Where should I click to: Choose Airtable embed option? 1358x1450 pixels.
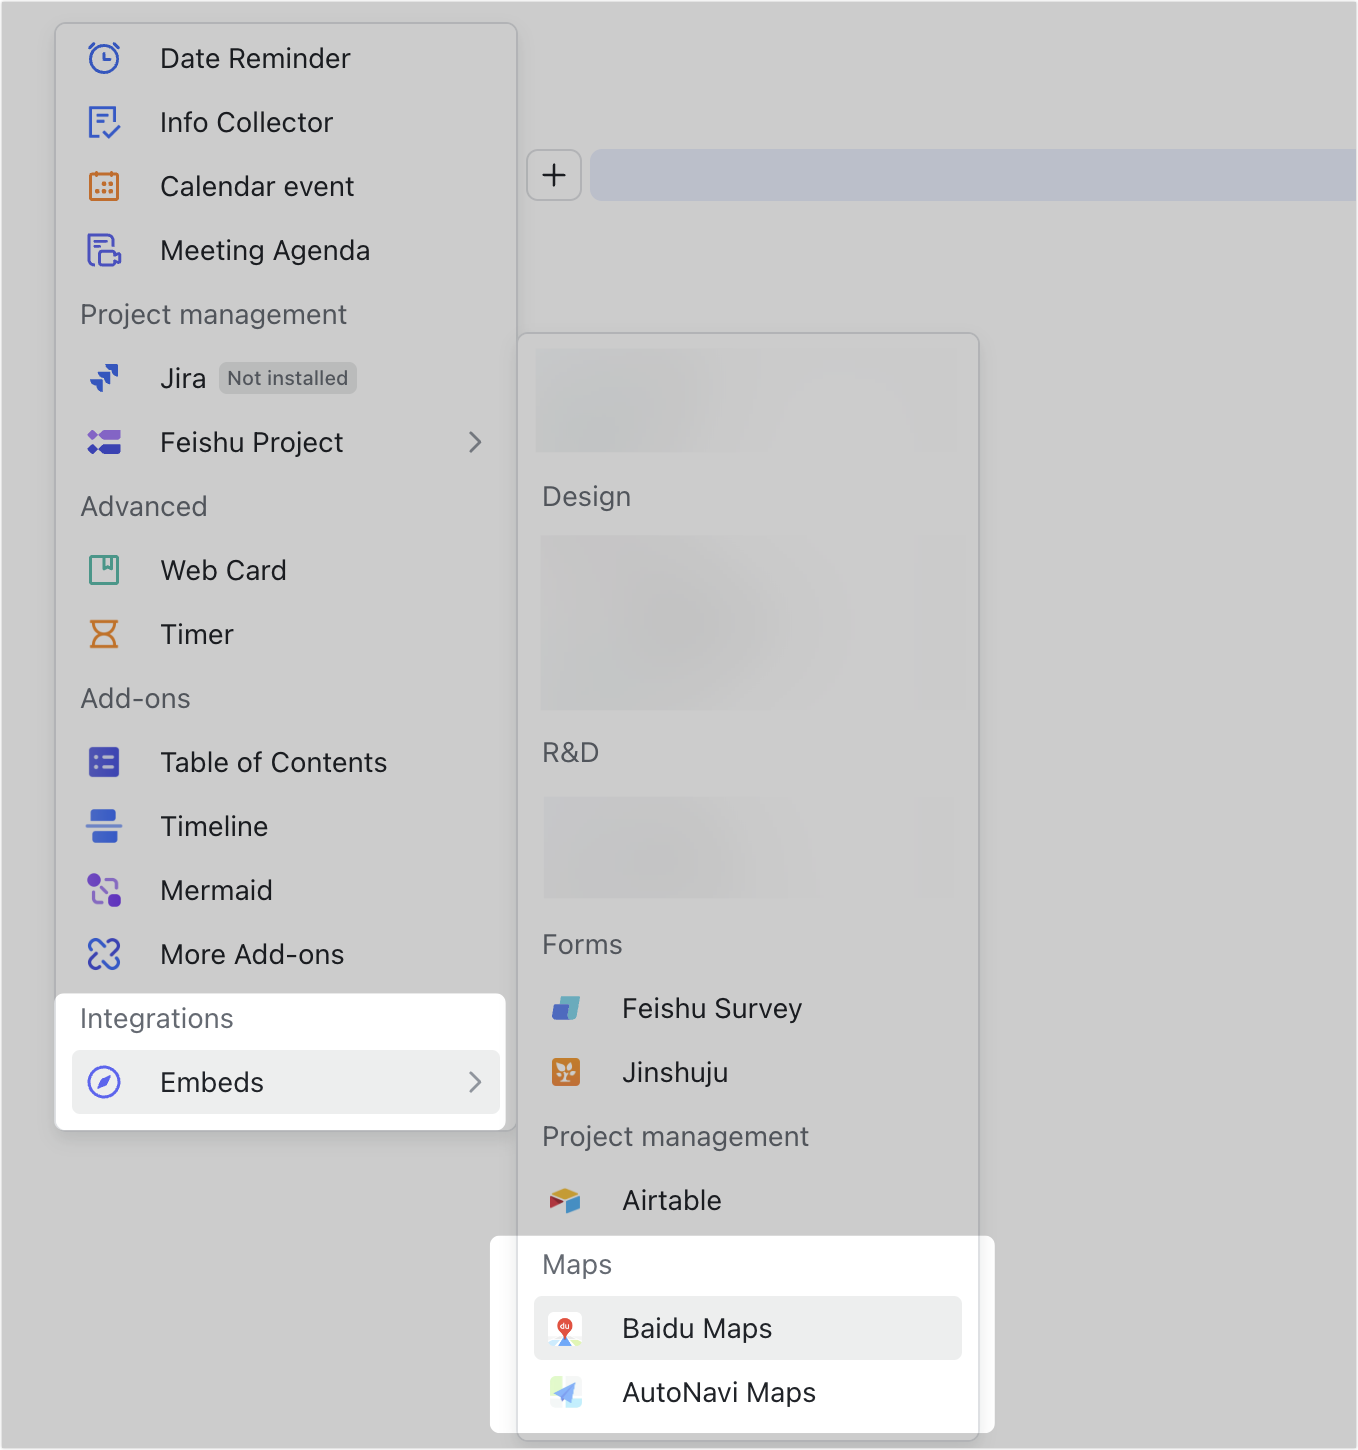pos(748,1200)
